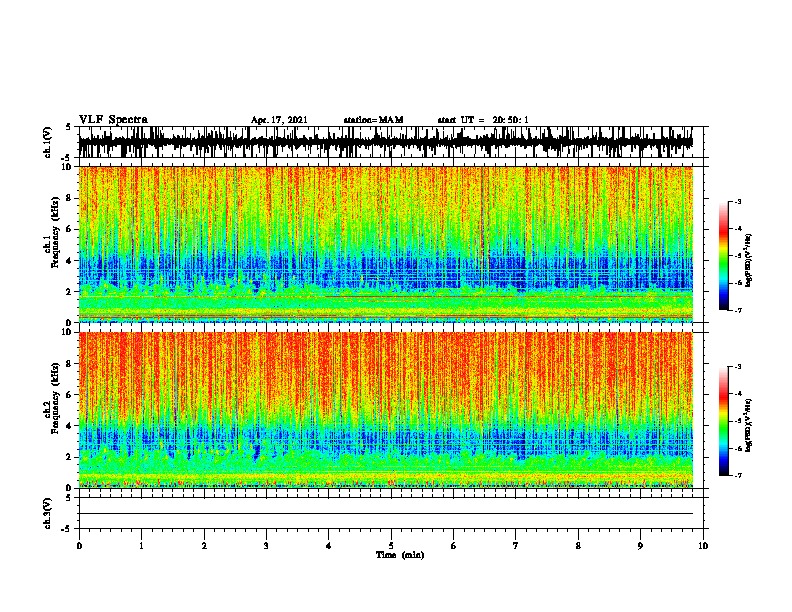Click the "5" tick on ch.1(V) axis
This screenshot has width=792, height=612.
[x=69, y=127]
